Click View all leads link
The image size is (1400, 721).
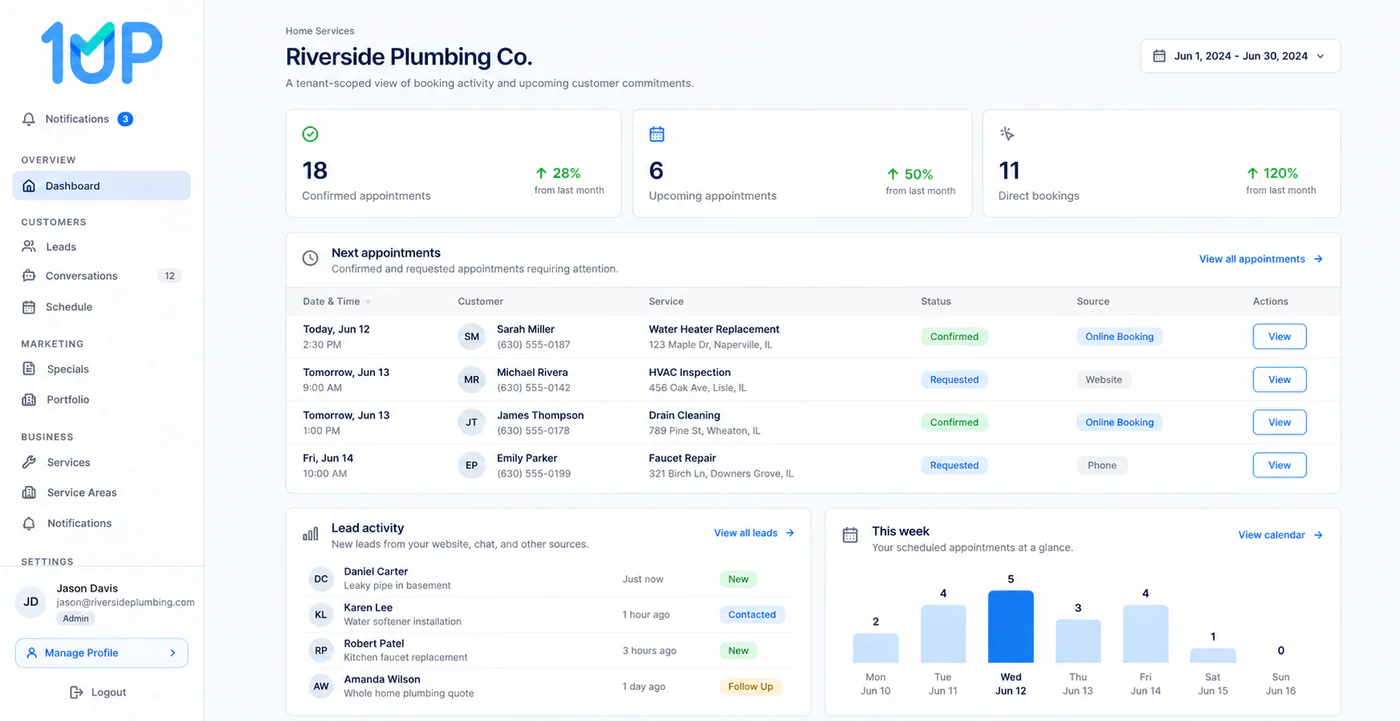pyautogui.click(x=754, y=533)
